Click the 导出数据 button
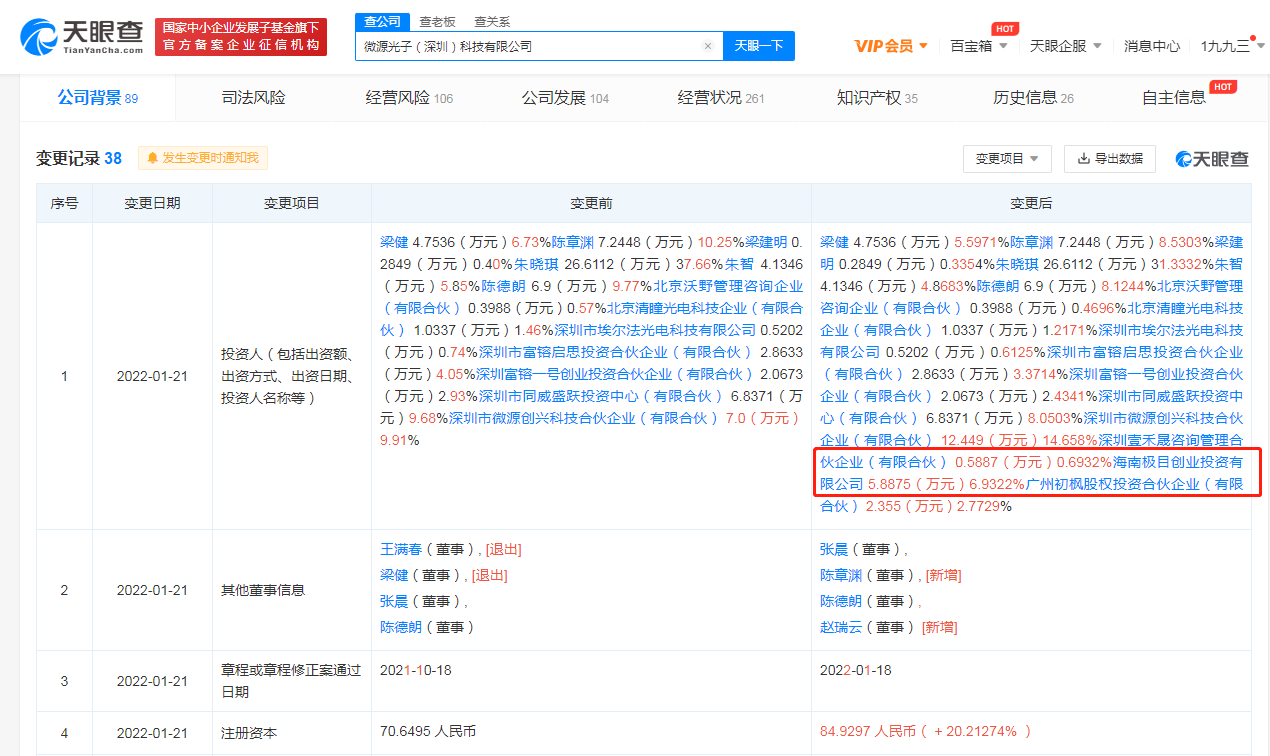 pos(1109,158)
